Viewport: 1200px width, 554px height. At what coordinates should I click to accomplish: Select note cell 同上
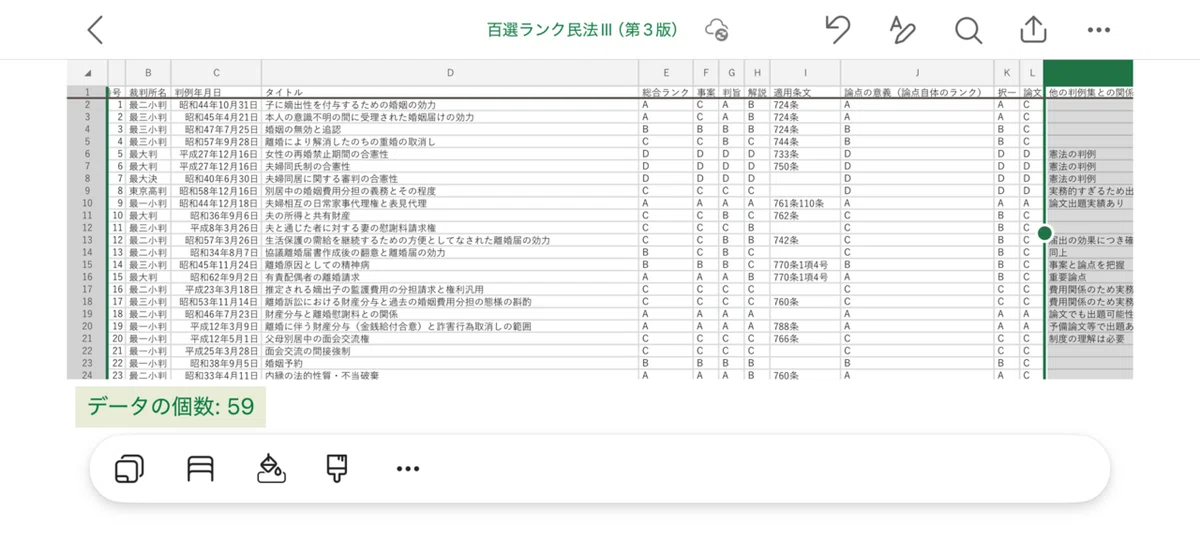pyautogui.click(x=1088, y=253)
